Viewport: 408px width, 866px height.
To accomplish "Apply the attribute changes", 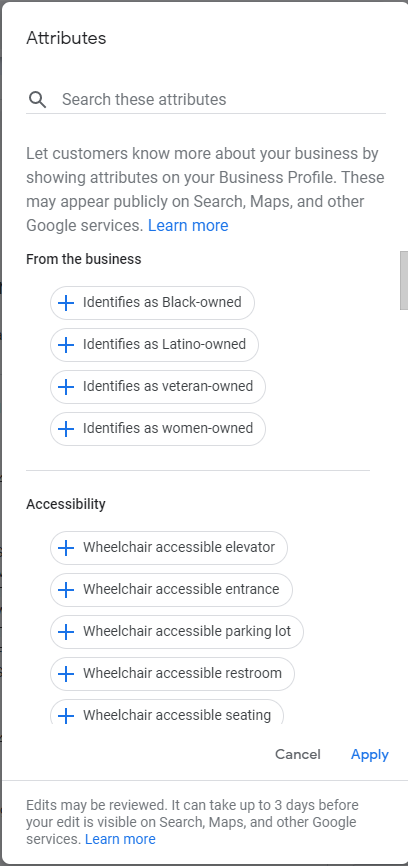I will point(370,754).
